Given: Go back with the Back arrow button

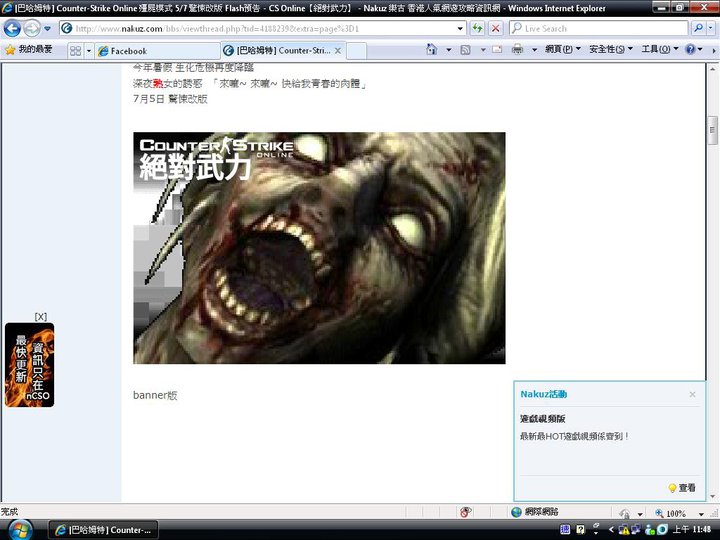Looking at the screenshot, I should click(x=12, y=28).
